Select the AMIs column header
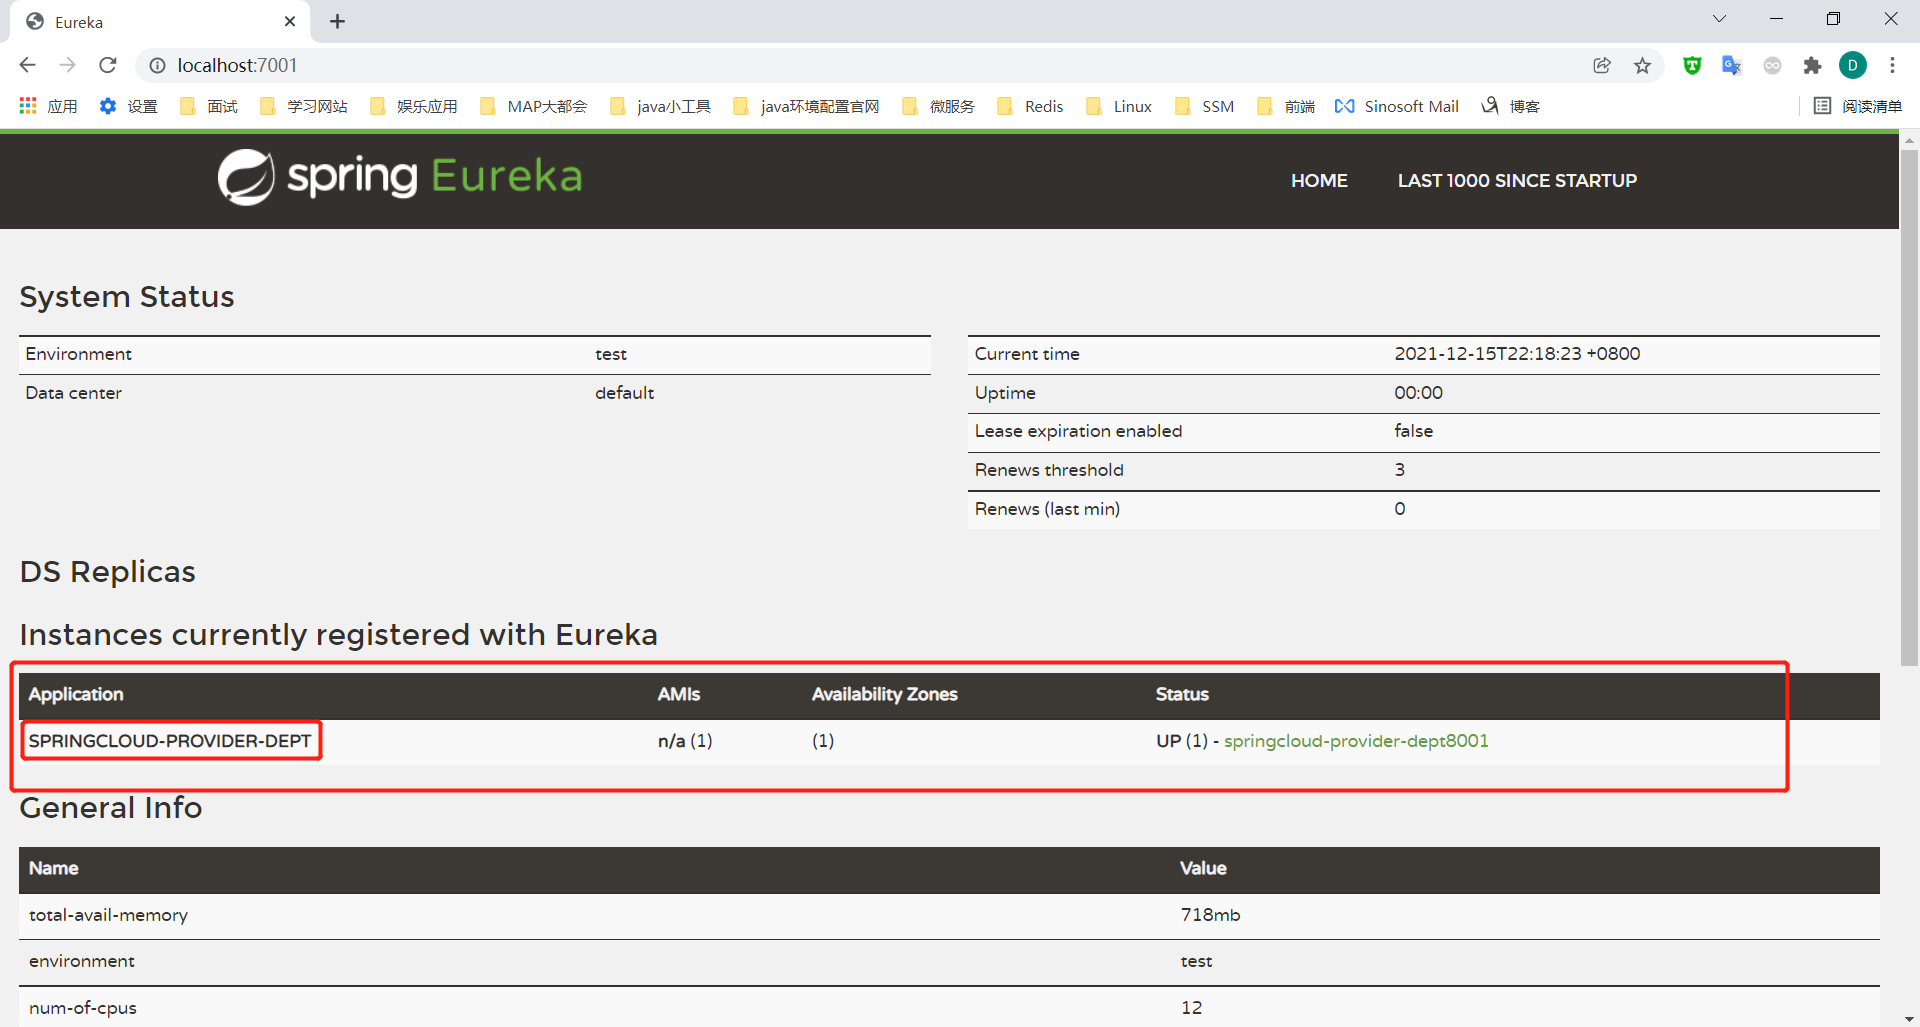The width and height of the screenshot is (1920, 1027). pyautogui.click(x=679, y=694)
